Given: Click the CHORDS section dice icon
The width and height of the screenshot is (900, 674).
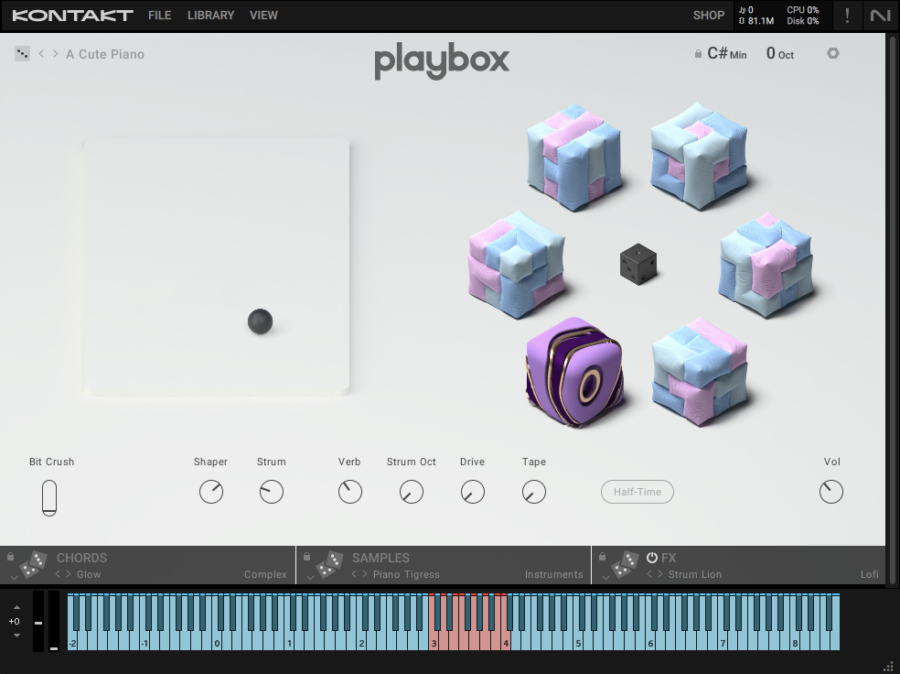Looking at the screenshot, I should pos(31,564).
